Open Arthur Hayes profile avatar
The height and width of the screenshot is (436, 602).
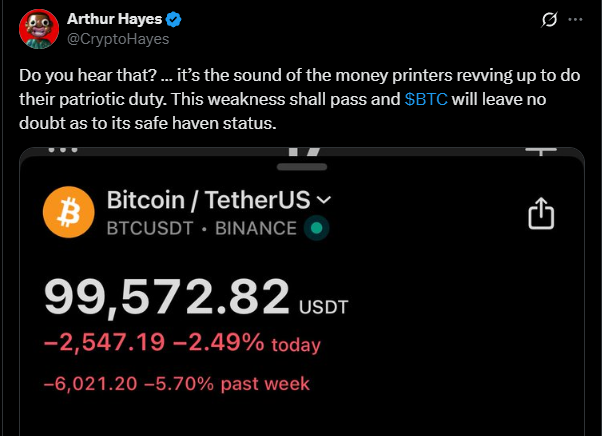39,29
